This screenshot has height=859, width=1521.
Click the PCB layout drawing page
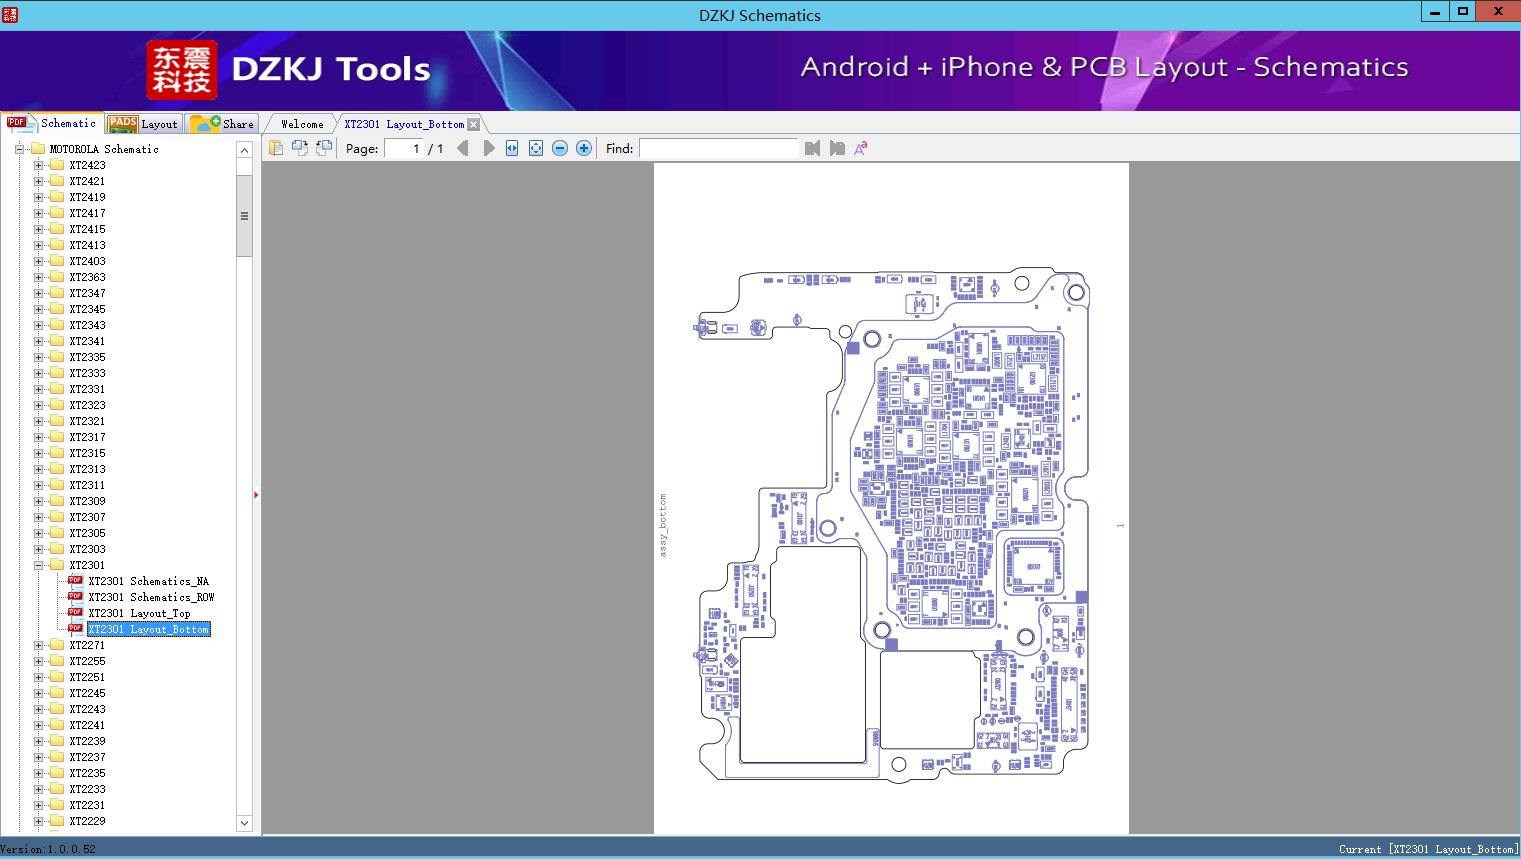pyautogui.click(x=891, y=498)
